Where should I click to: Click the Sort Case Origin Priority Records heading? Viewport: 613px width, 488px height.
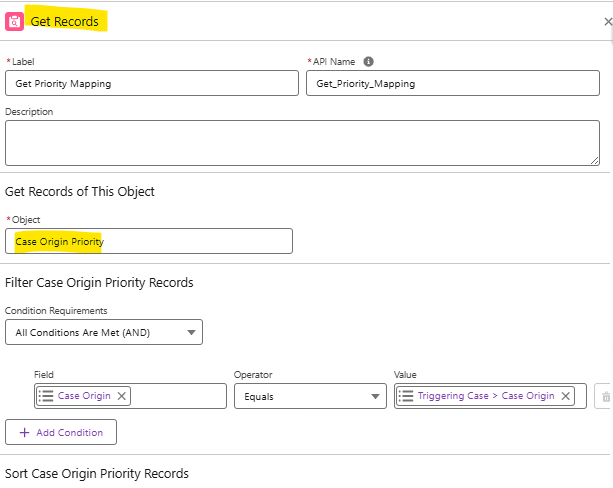coord(97,473)
